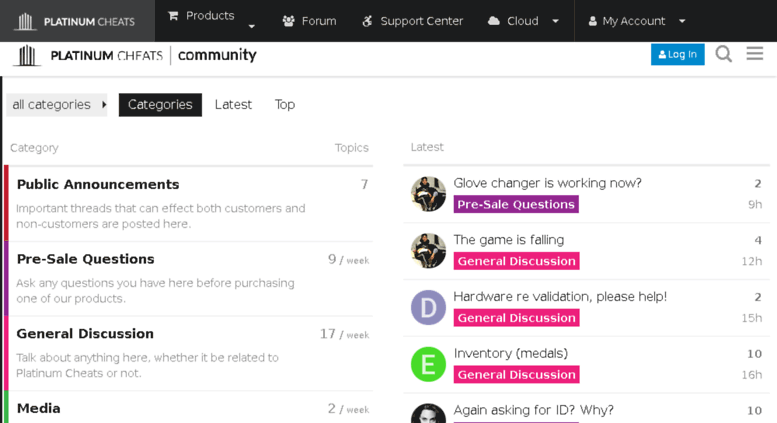Click the green E avatar for Inventory topic
Screen dimensions: 777x423
428,364
